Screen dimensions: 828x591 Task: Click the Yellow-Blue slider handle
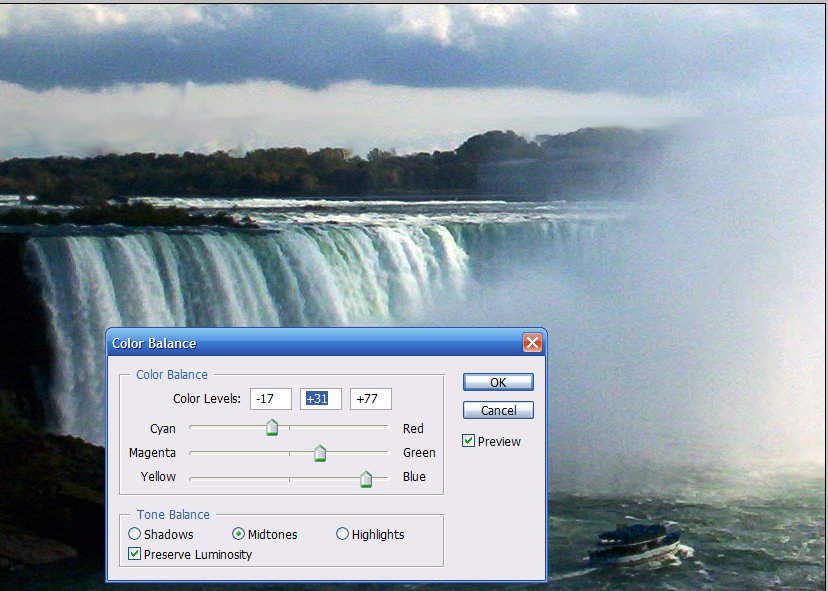(366, 479)
